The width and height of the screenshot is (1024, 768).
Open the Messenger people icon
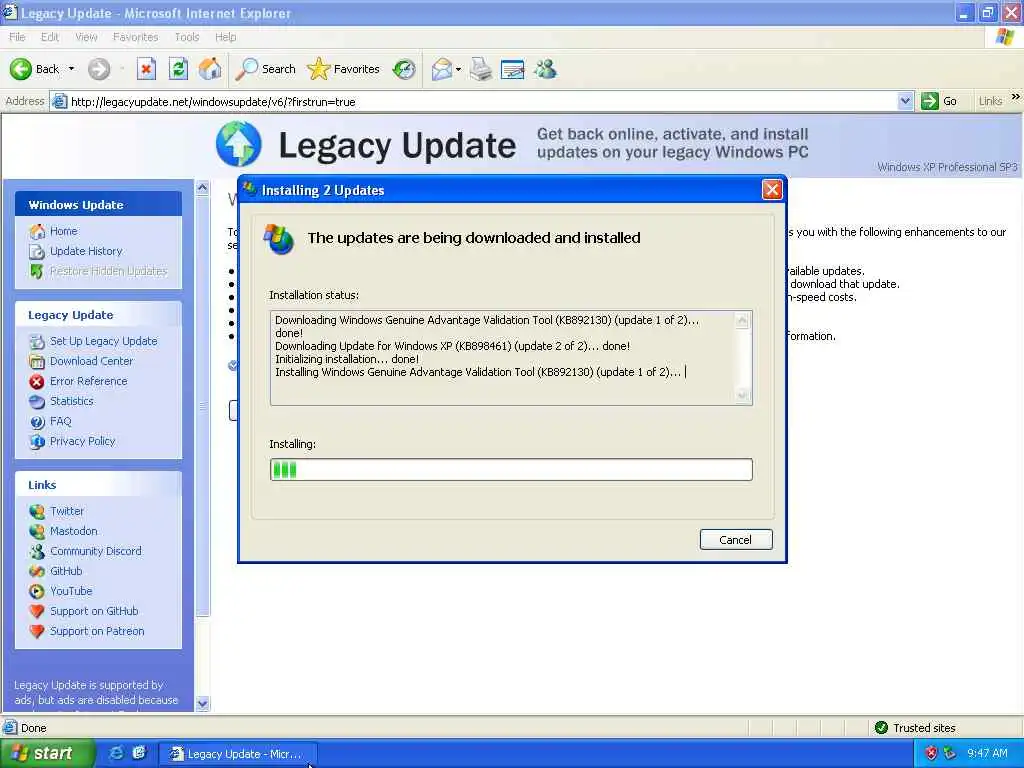coord(545,69)
